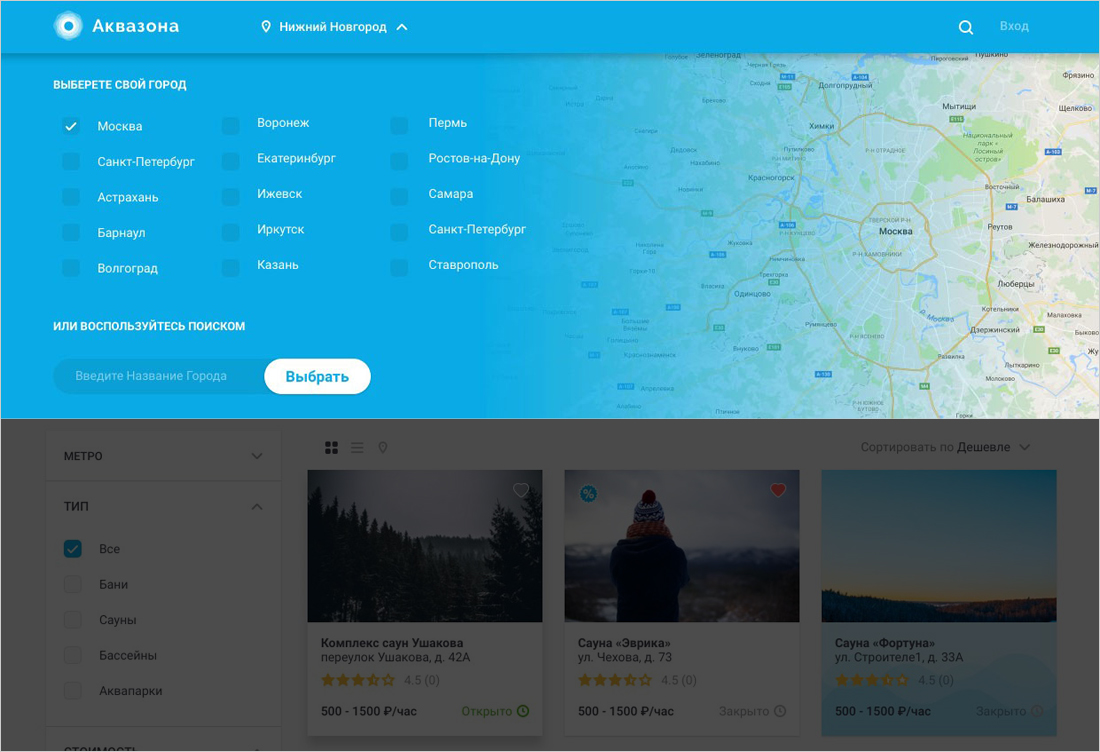Screen dimensions: 1100x752
Task: Click the clock icon beside Закрыто on Сауна «Эврика»
Action: tap(780, 711)
